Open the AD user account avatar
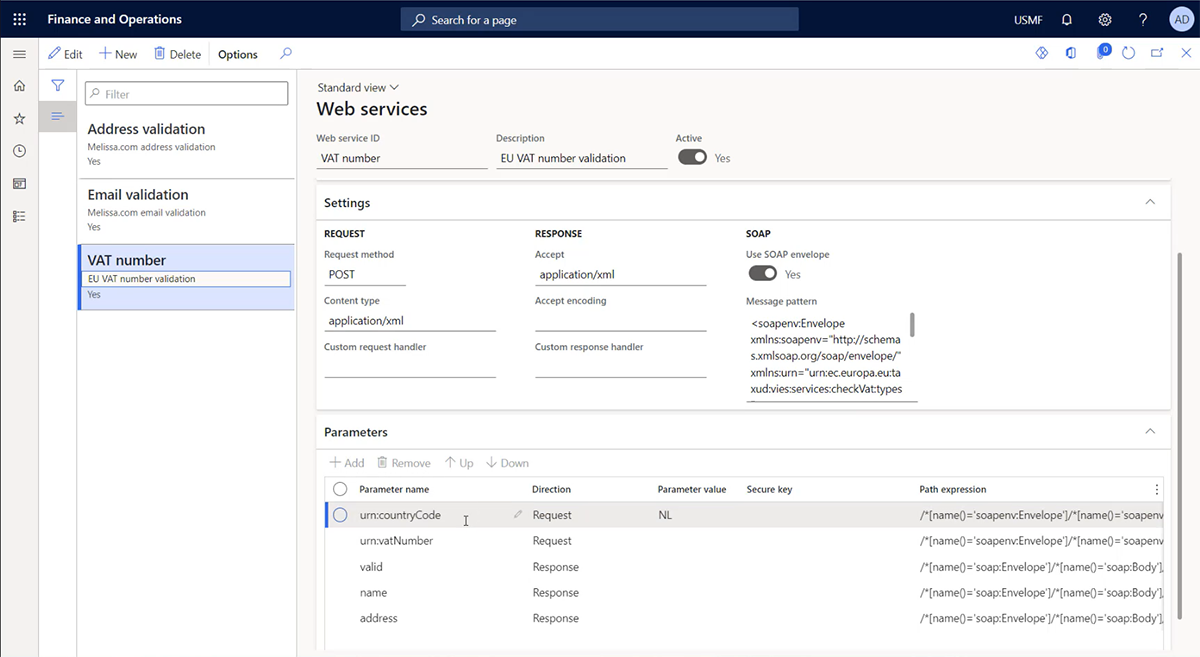The height and width of the screenshot is (657, 1200). click(1180, 19)
